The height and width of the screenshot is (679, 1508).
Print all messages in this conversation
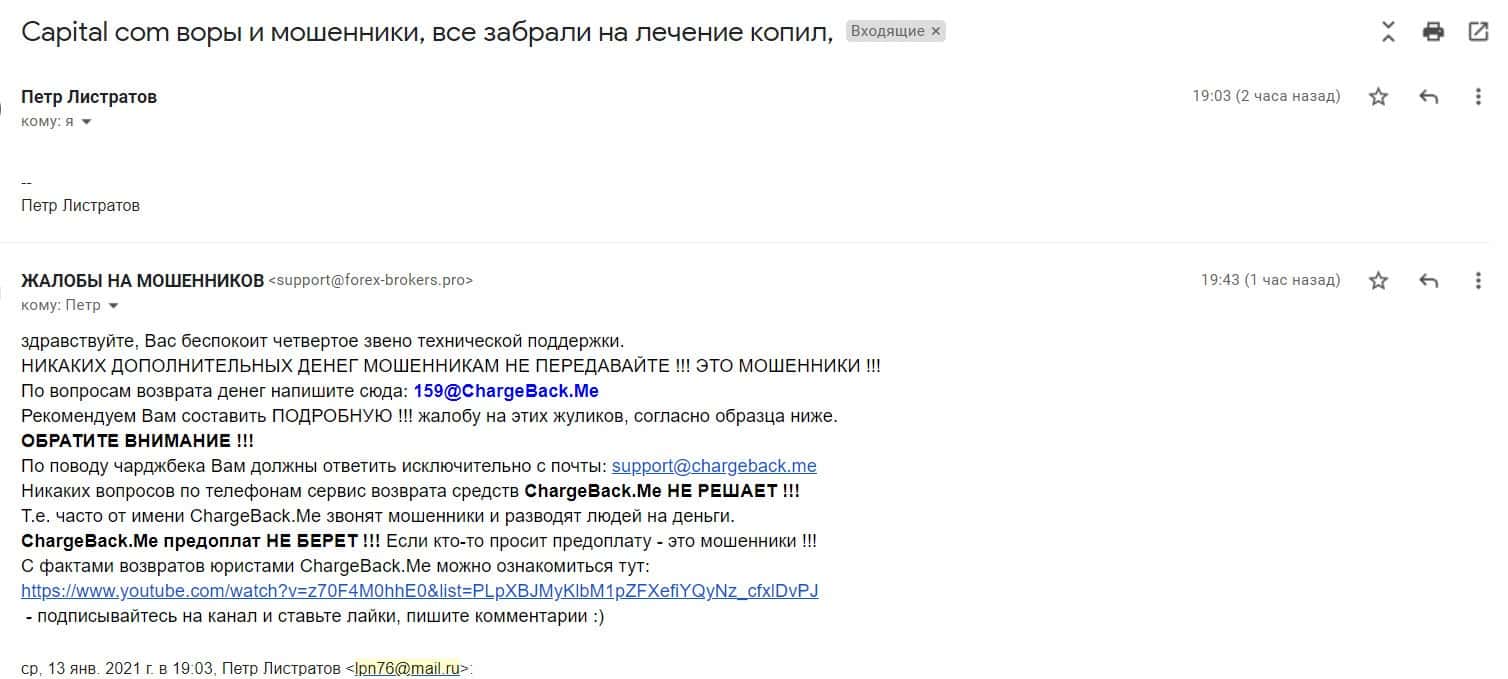point(1433,32)
